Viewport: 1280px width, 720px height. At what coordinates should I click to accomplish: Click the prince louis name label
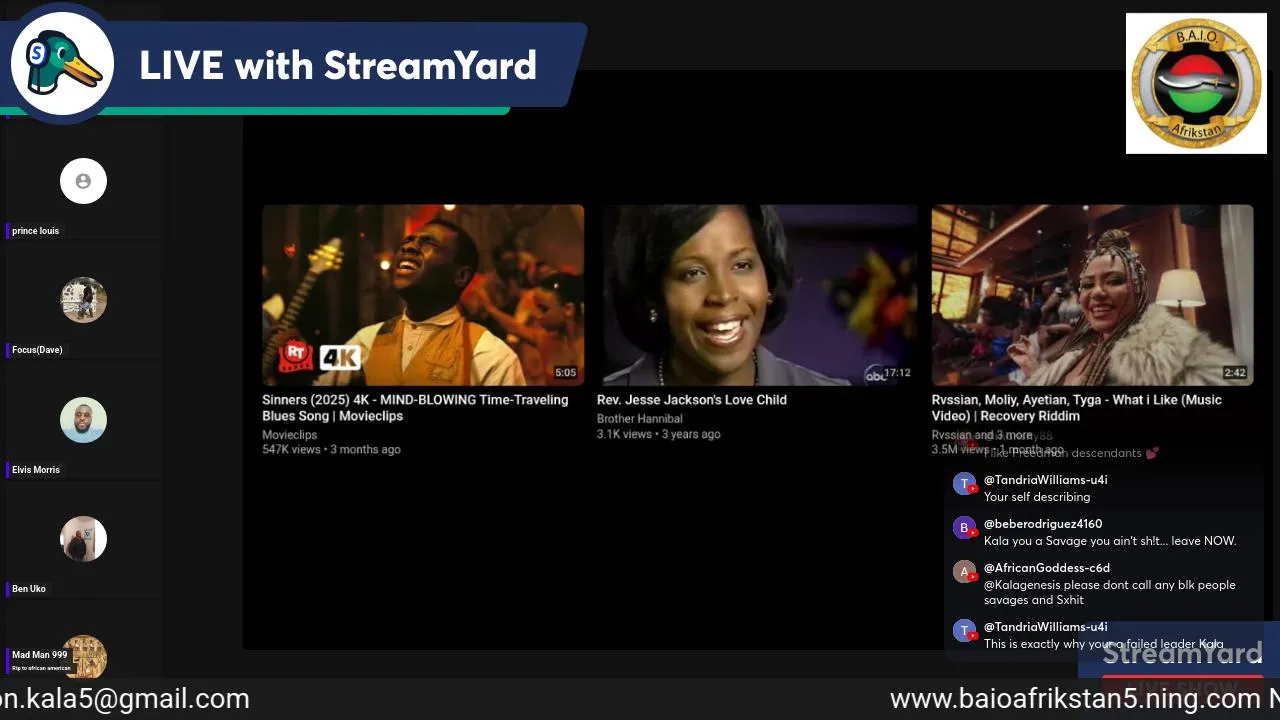click(x=35, y=231)
